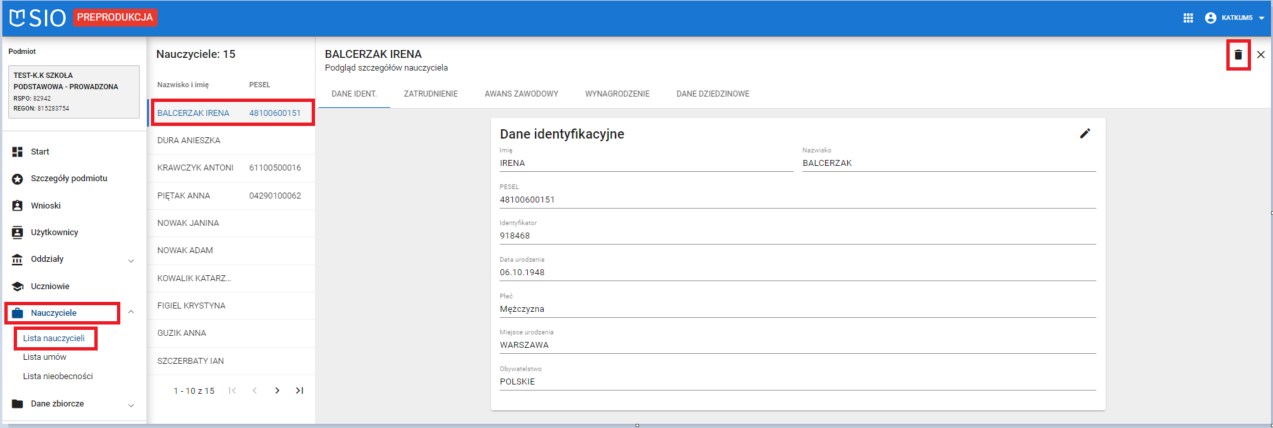Open the apps grid icon in header
The image size is (1273, 428).
click(x=1188, y=17)
